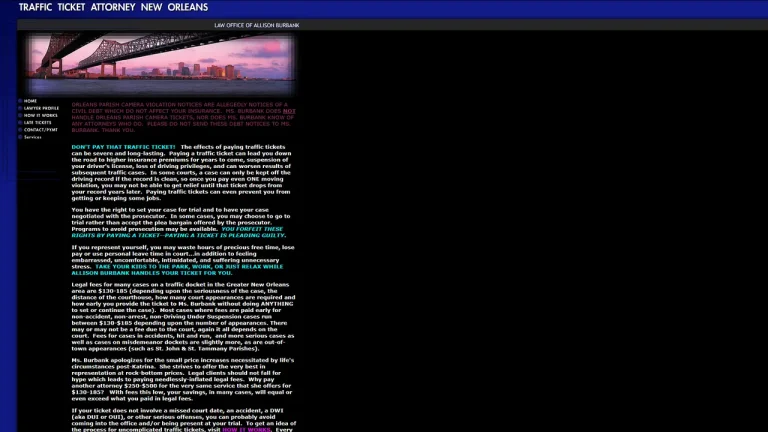
Task: Click the paragraph starting Legal fees for many cases
Action: pyautogui.click(x=184, y=316)
